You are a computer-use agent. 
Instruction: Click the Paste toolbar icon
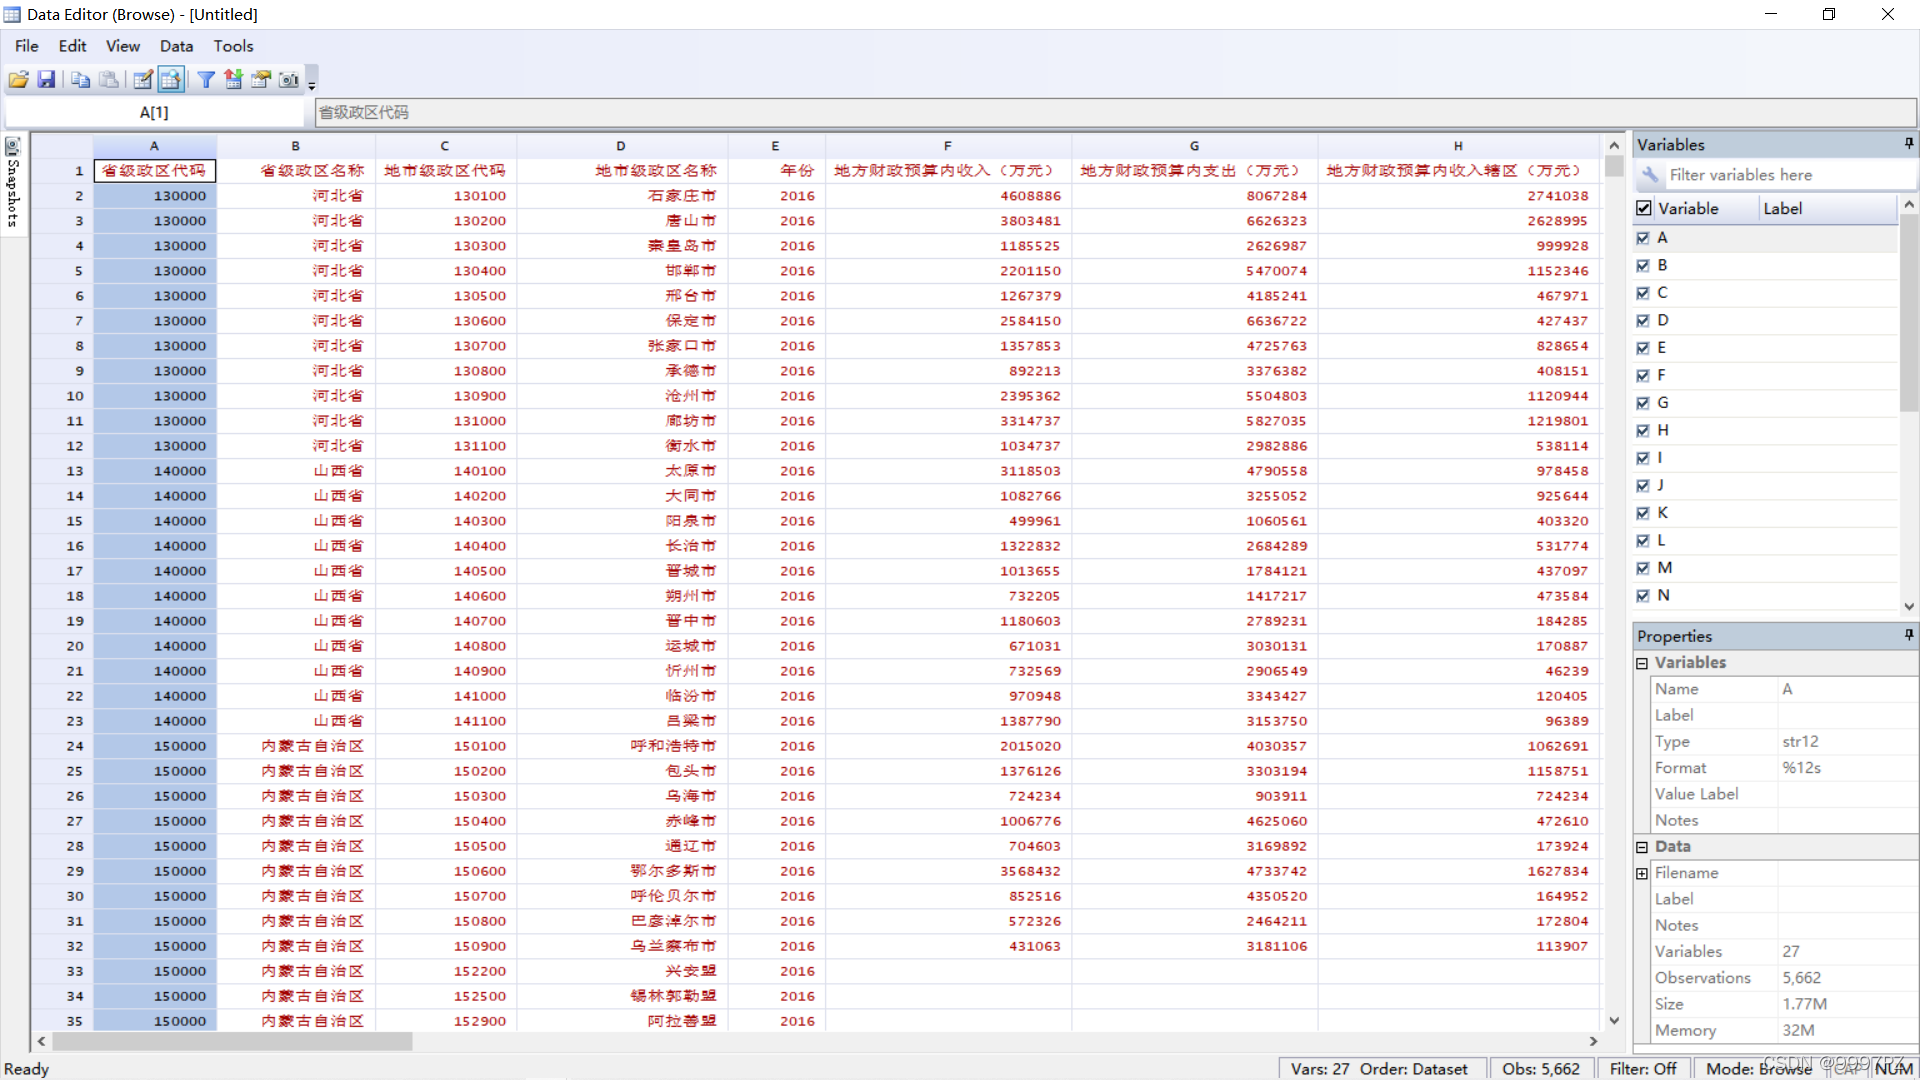point(109,80)
